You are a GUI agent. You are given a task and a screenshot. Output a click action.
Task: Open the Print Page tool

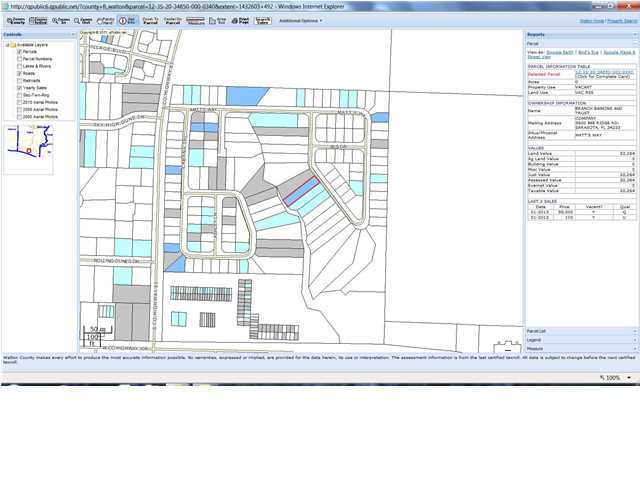(240, 20)
